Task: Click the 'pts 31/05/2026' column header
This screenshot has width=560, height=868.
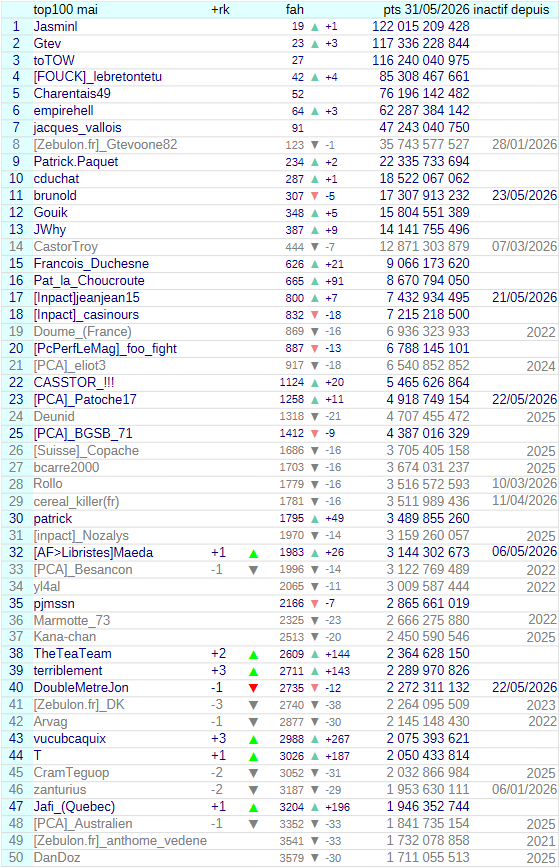Action: pos(426,9)
